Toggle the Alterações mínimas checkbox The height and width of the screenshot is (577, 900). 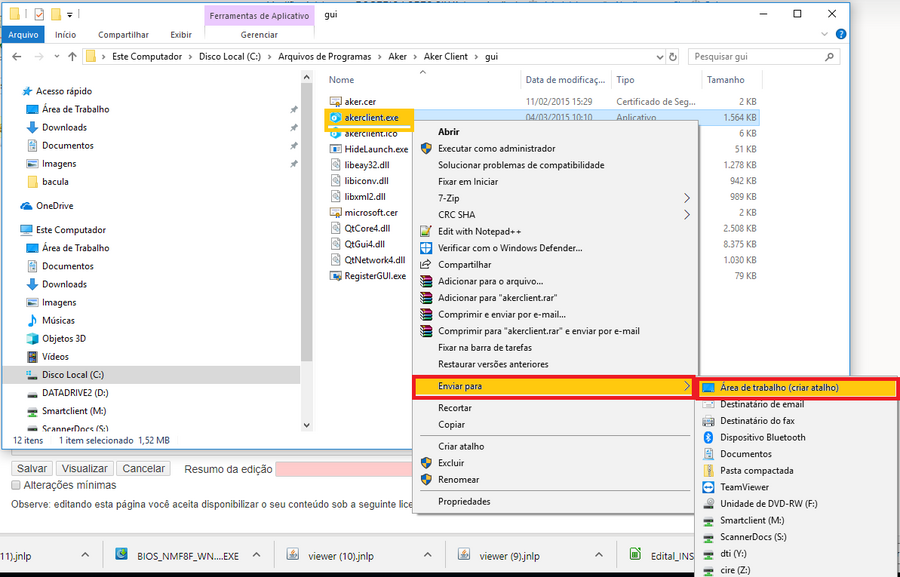click(15, 485)
